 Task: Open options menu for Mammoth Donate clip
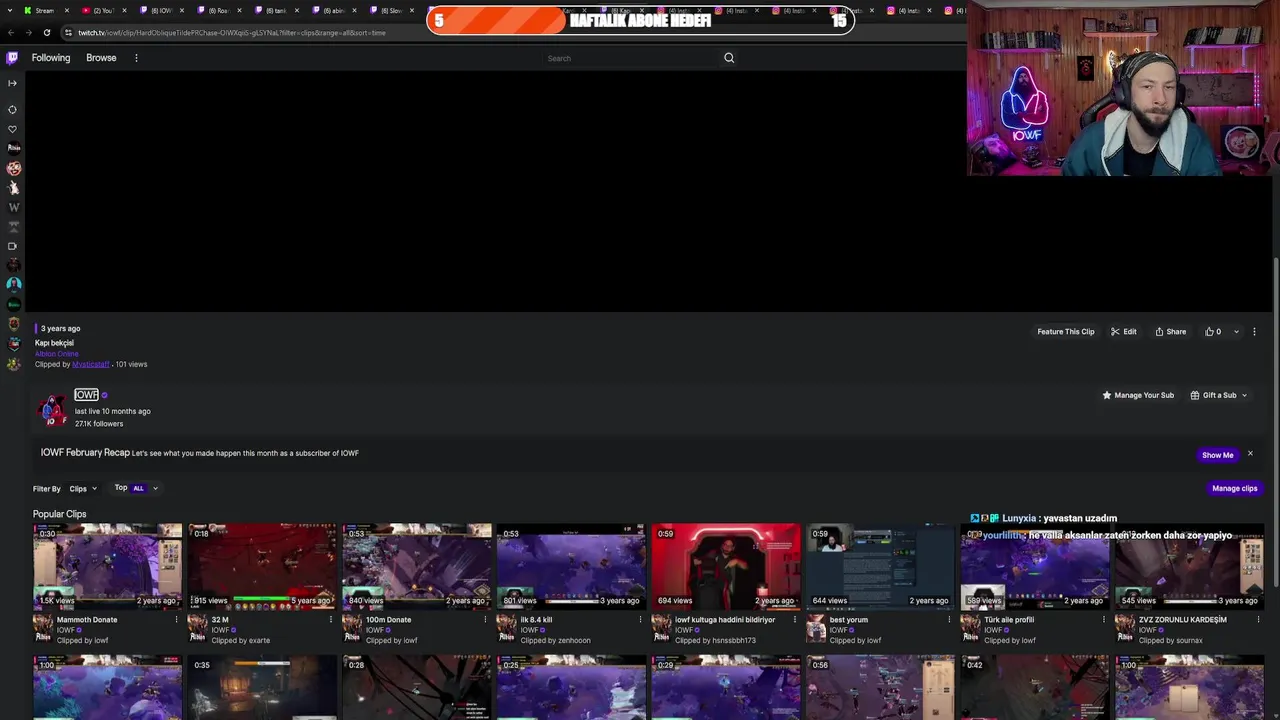pos(176,620)
